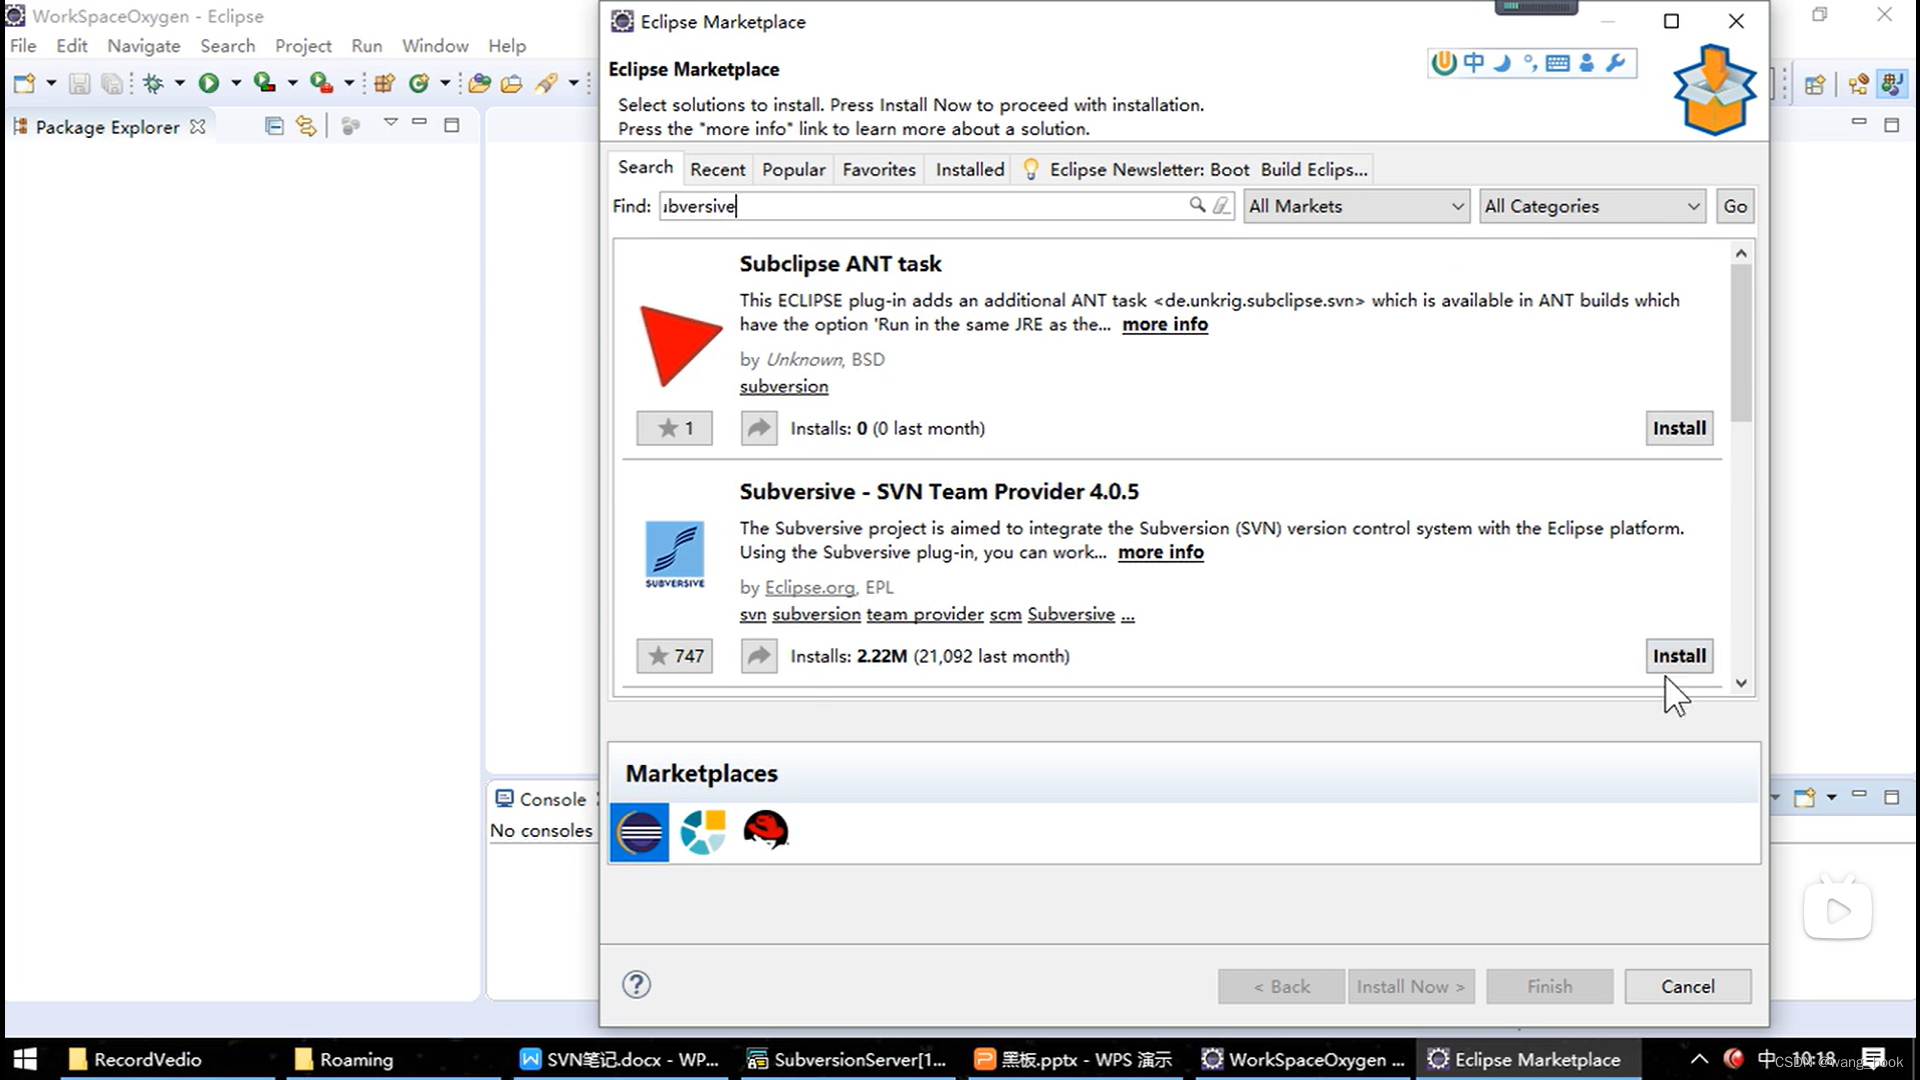Click the Help question mark icon
This screenshot has width=1920, height=1080.
[636, 985]
